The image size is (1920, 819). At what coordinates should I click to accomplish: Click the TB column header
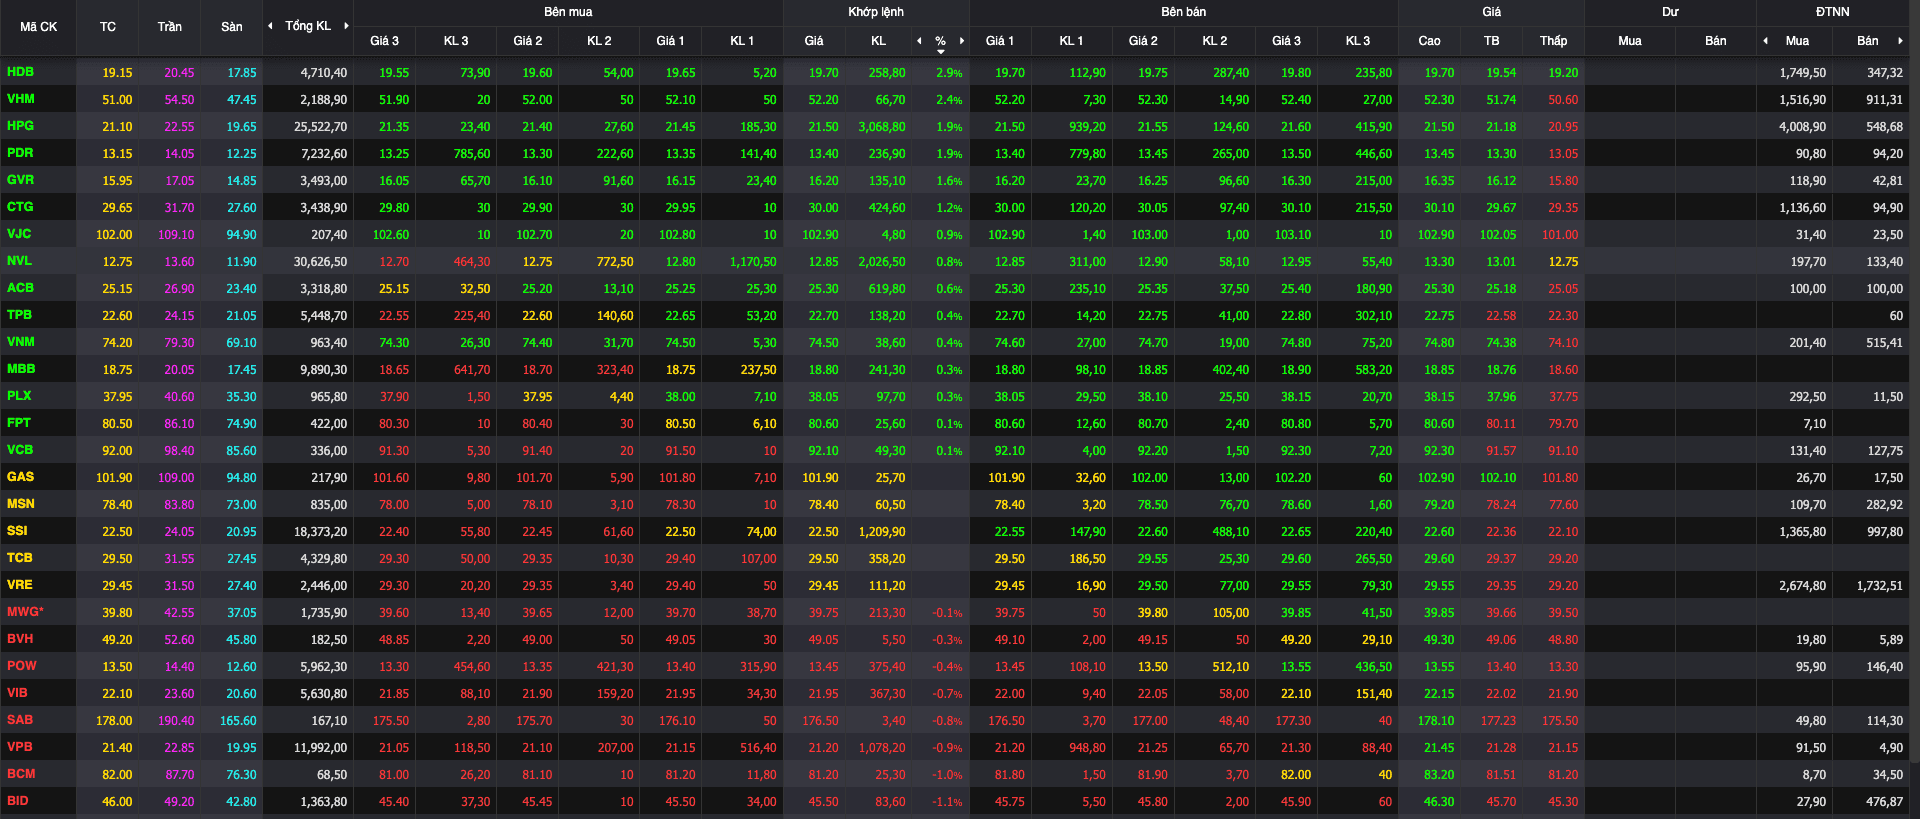pos(1492,41)
